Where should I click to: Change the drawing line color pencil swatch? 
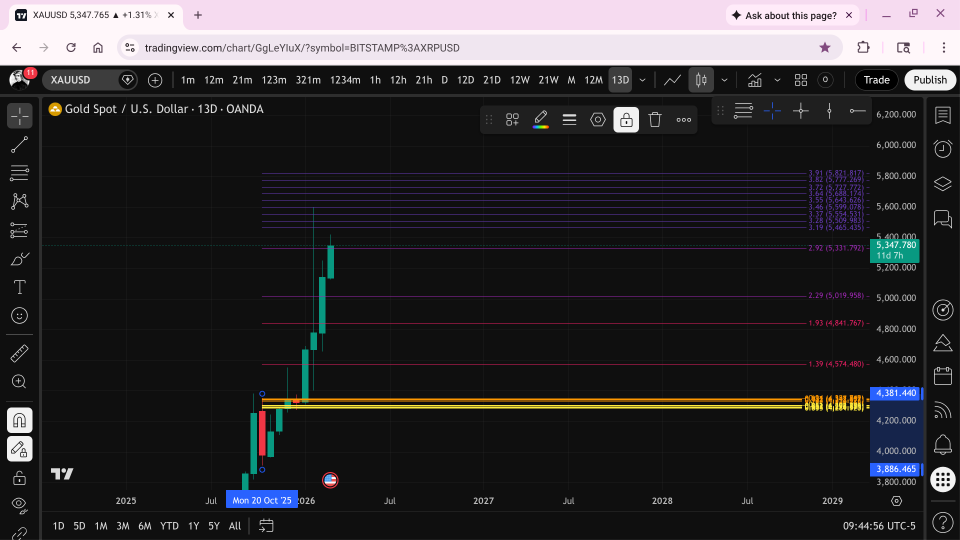pos(541,119)
